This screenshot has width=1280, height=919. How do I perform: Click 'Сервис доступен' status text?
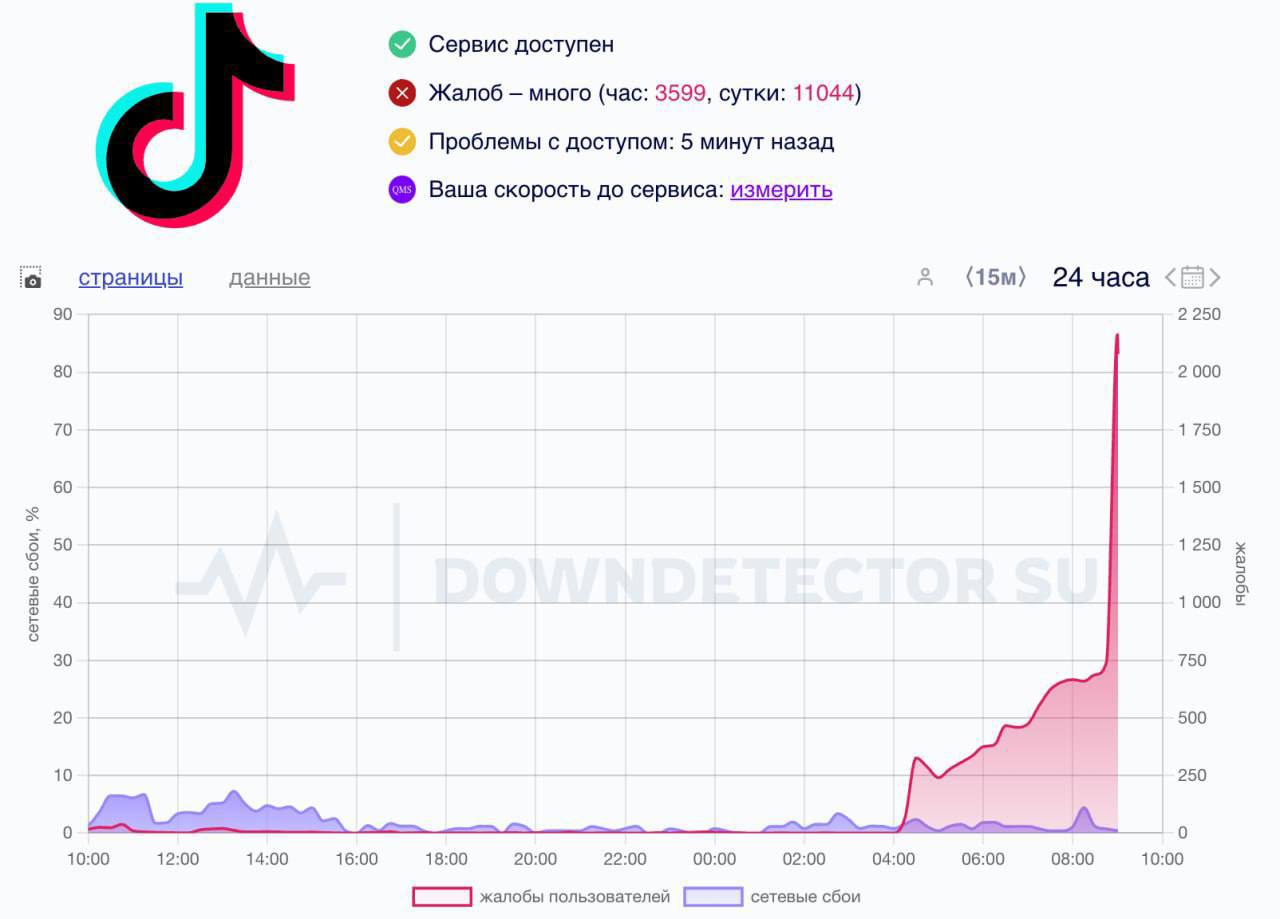[521, 44]
